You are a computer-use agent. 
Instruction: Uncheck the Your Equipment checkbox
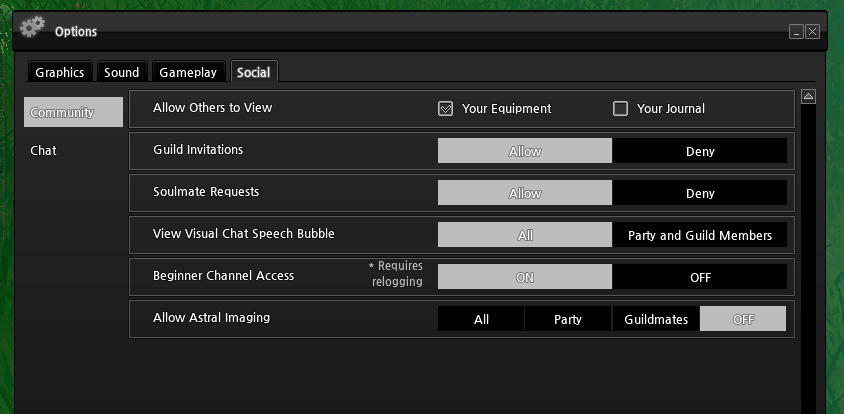point(446,109)
